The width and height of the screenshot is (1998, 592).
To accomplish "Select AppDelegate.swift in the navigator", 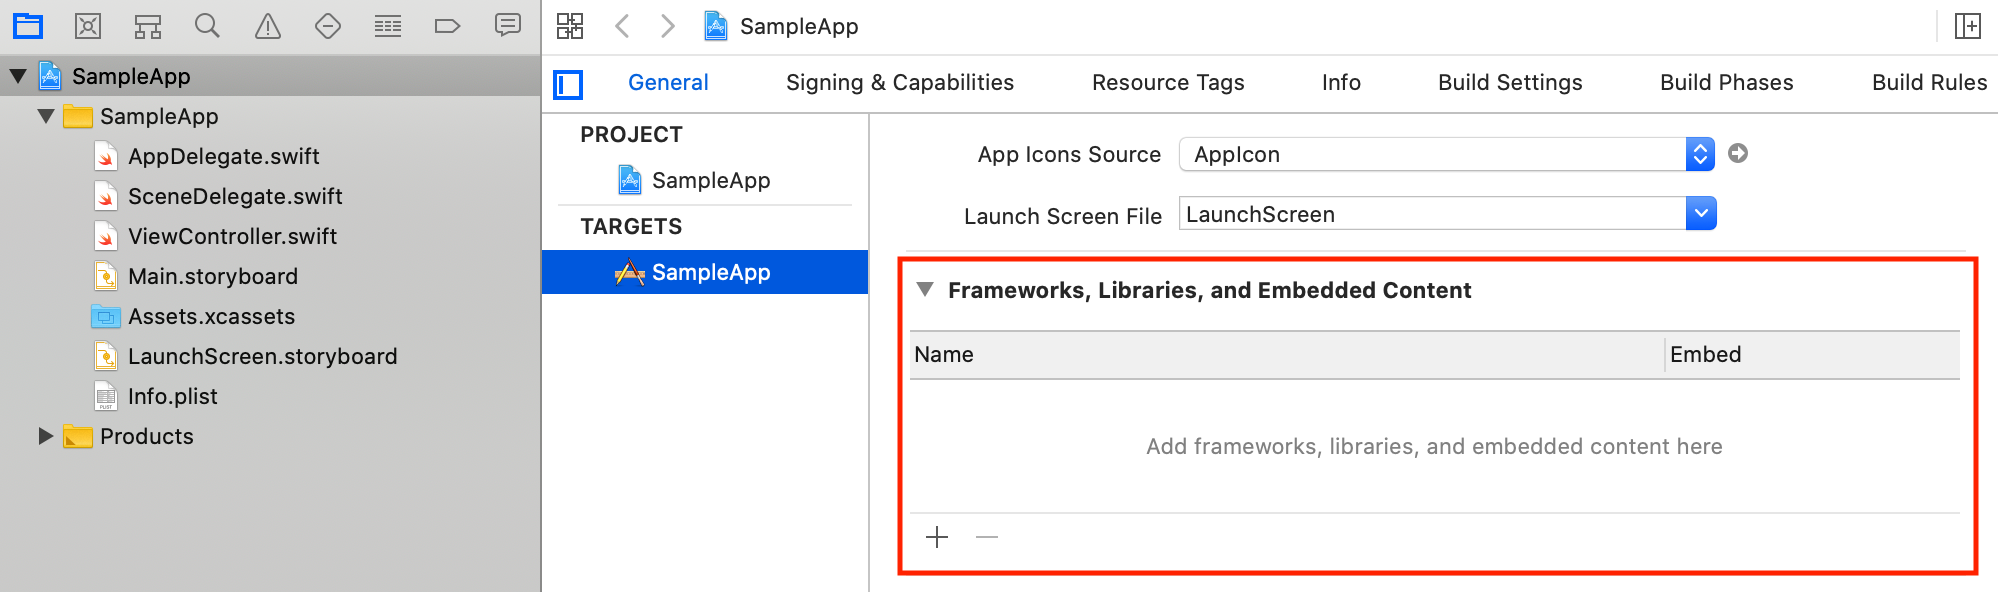I will (x=223, y=156).
